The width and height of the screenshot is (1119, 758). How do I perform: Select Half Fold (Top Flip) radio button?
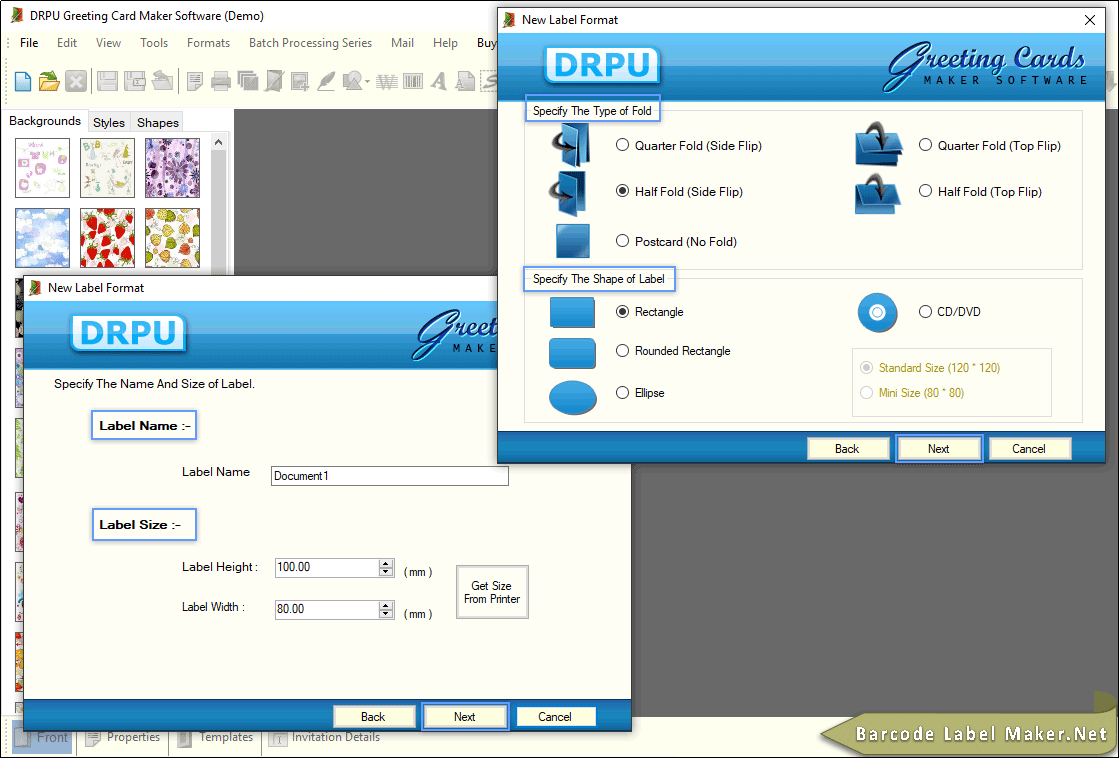click(x=926, y=191)
